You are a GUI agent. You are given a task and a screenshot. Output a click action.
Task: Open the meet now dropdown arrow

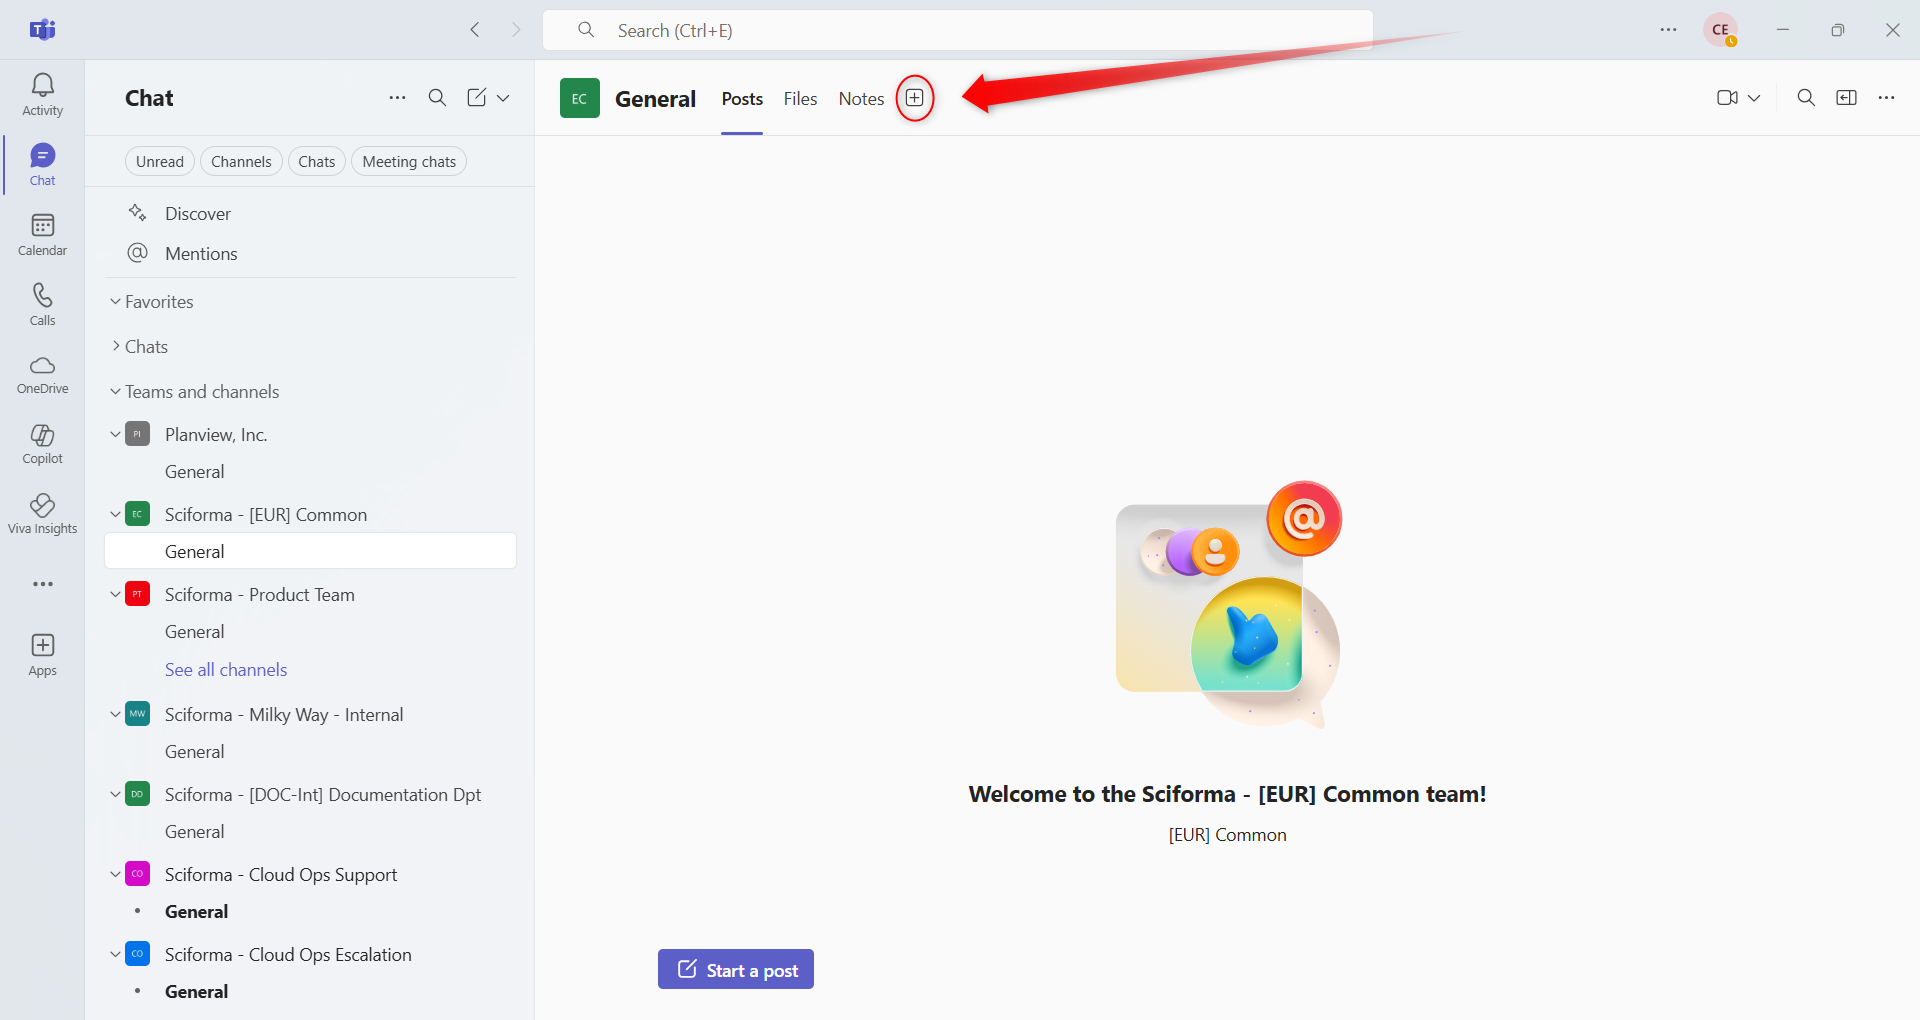[1754, 98]
